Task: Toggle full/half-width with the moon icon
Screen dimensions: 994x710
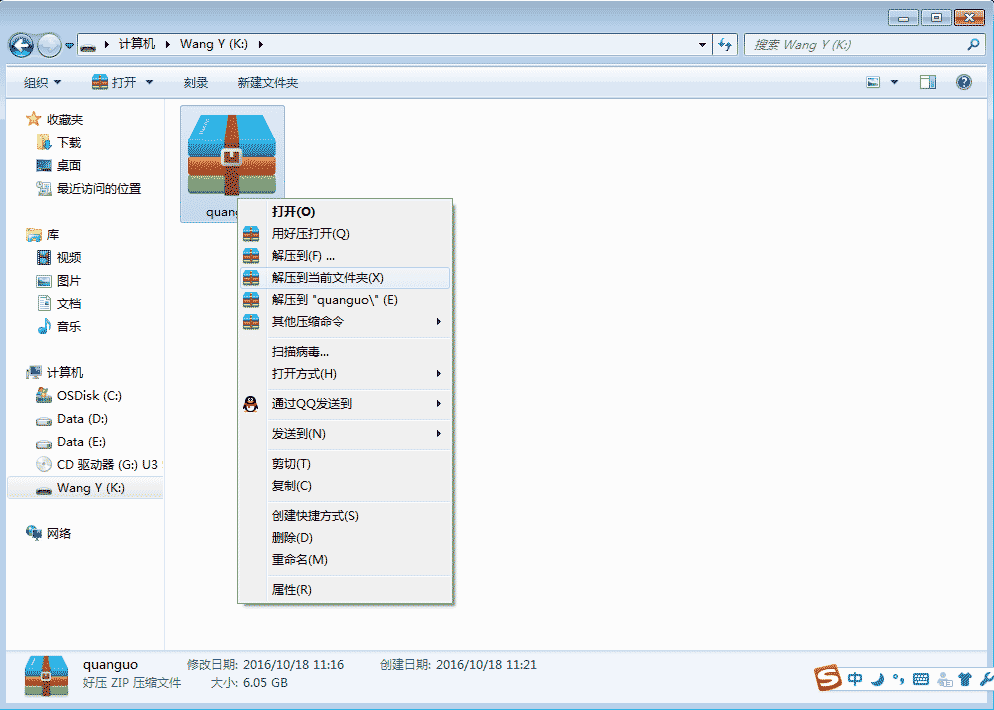Action: pos(877,678)
